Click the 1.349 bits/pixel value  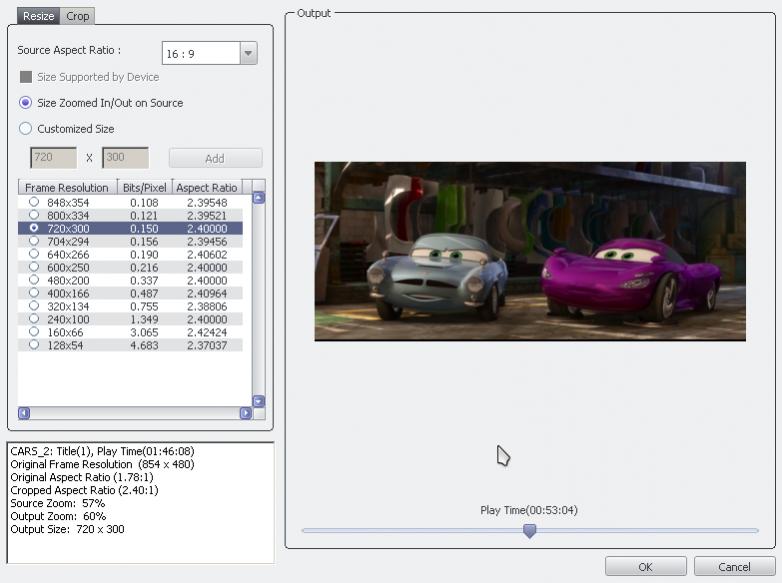[144, 319]
